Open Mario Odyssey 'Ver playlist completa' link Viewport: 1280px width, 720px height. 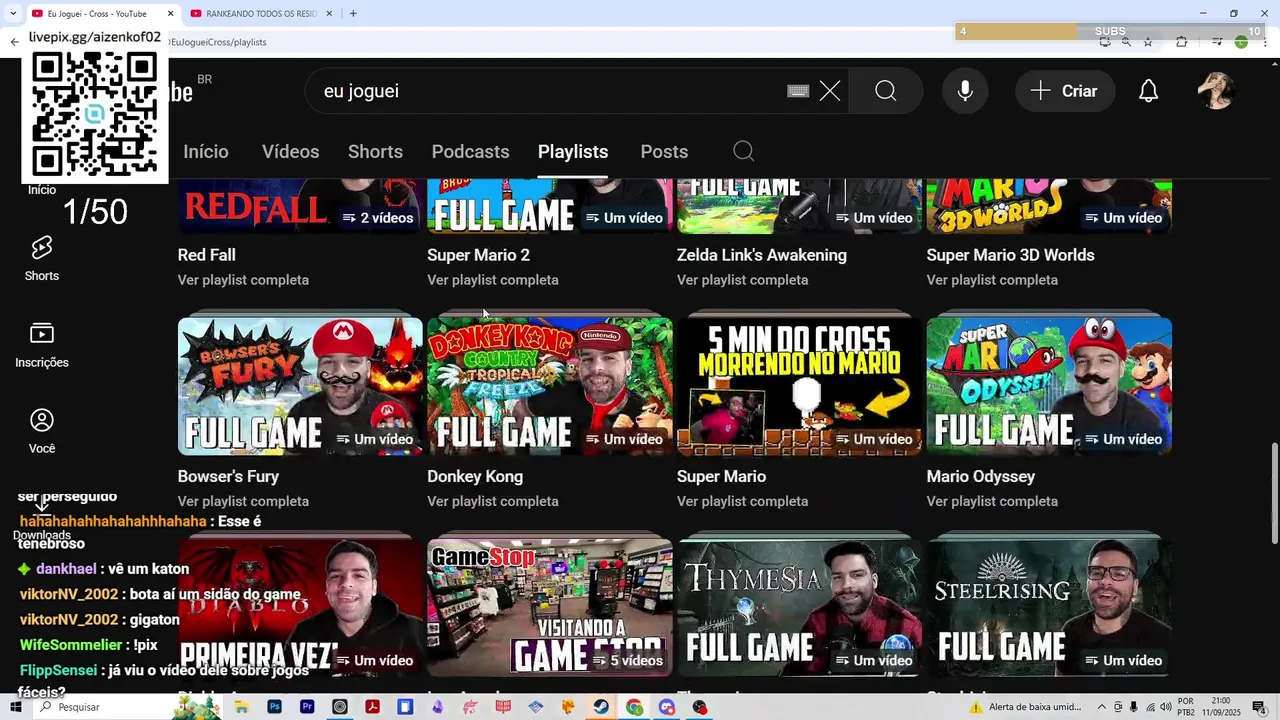click(992, 501)
